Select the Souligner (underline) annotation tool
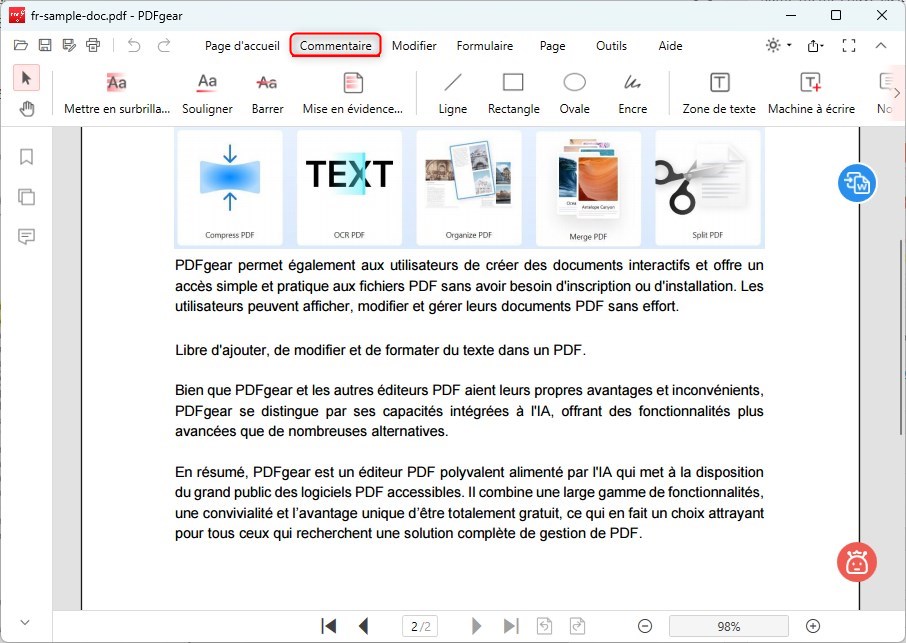The width and height of the screenshot is (906, 643). click(x=207, y=92)
